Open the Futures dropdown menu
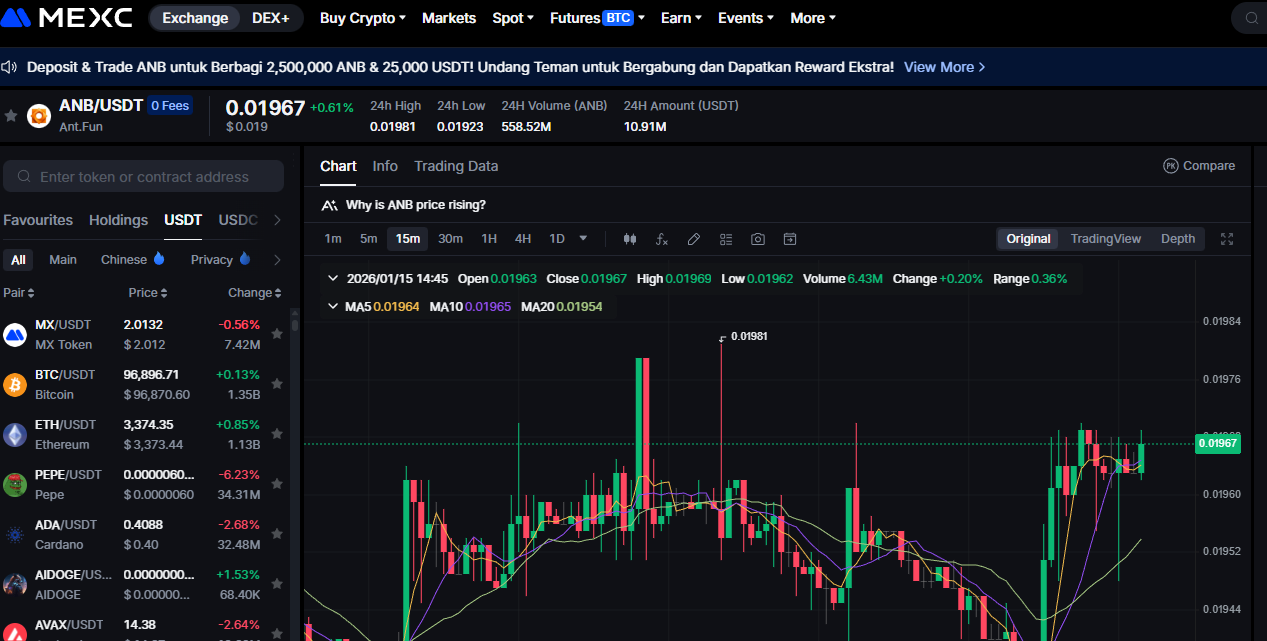Viewport: 1267px width, 641px height. (x=597, y=18)
